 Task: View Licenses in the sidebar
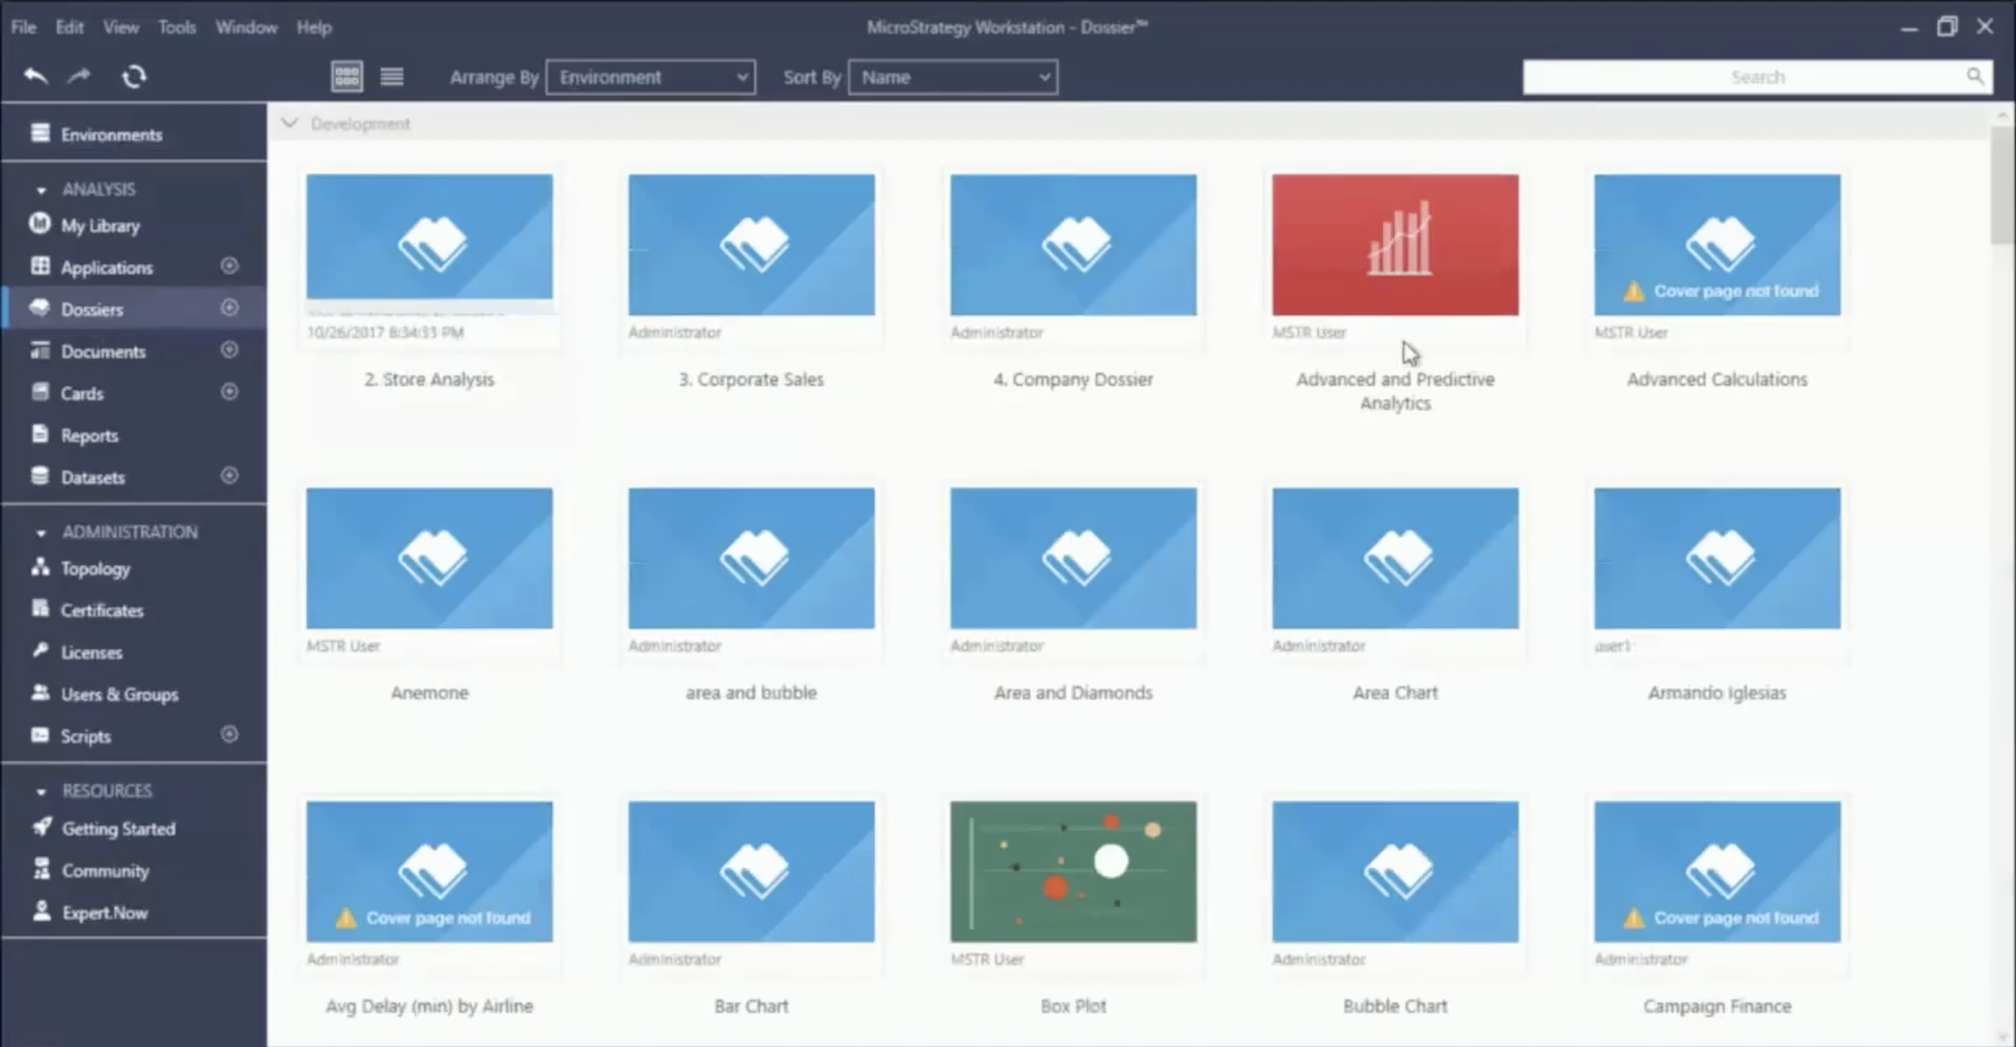point(91,652)
